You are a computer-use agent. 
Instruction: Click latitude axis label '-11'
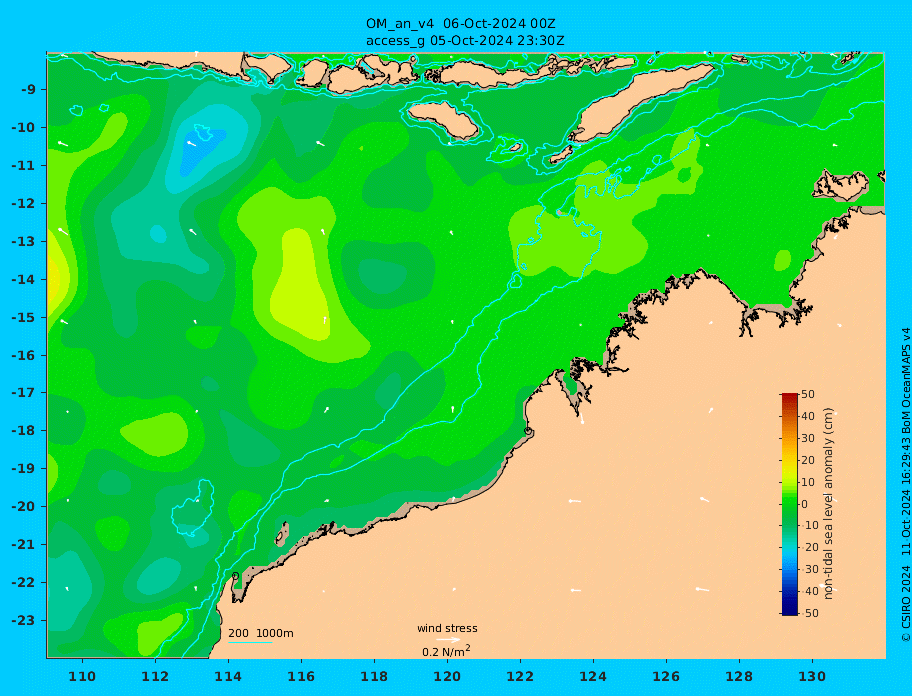click(23, 166)
